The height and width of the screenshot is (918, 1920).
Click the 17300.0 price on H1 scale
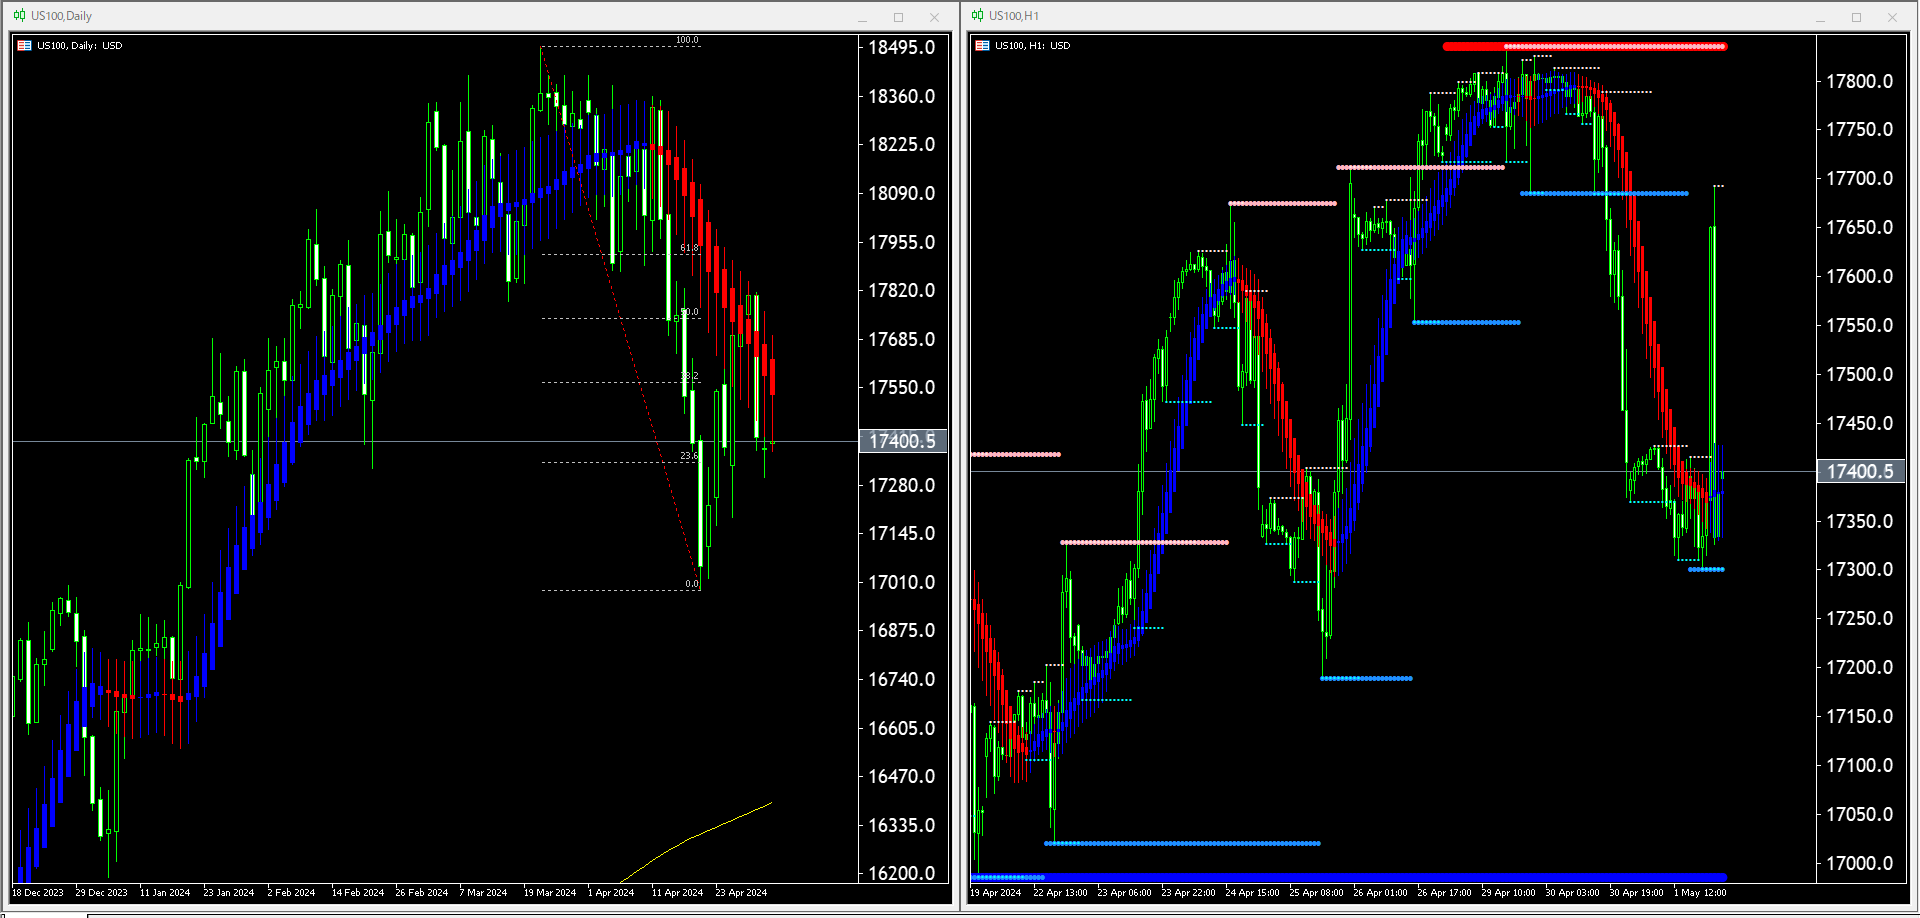pos(1860,570)
